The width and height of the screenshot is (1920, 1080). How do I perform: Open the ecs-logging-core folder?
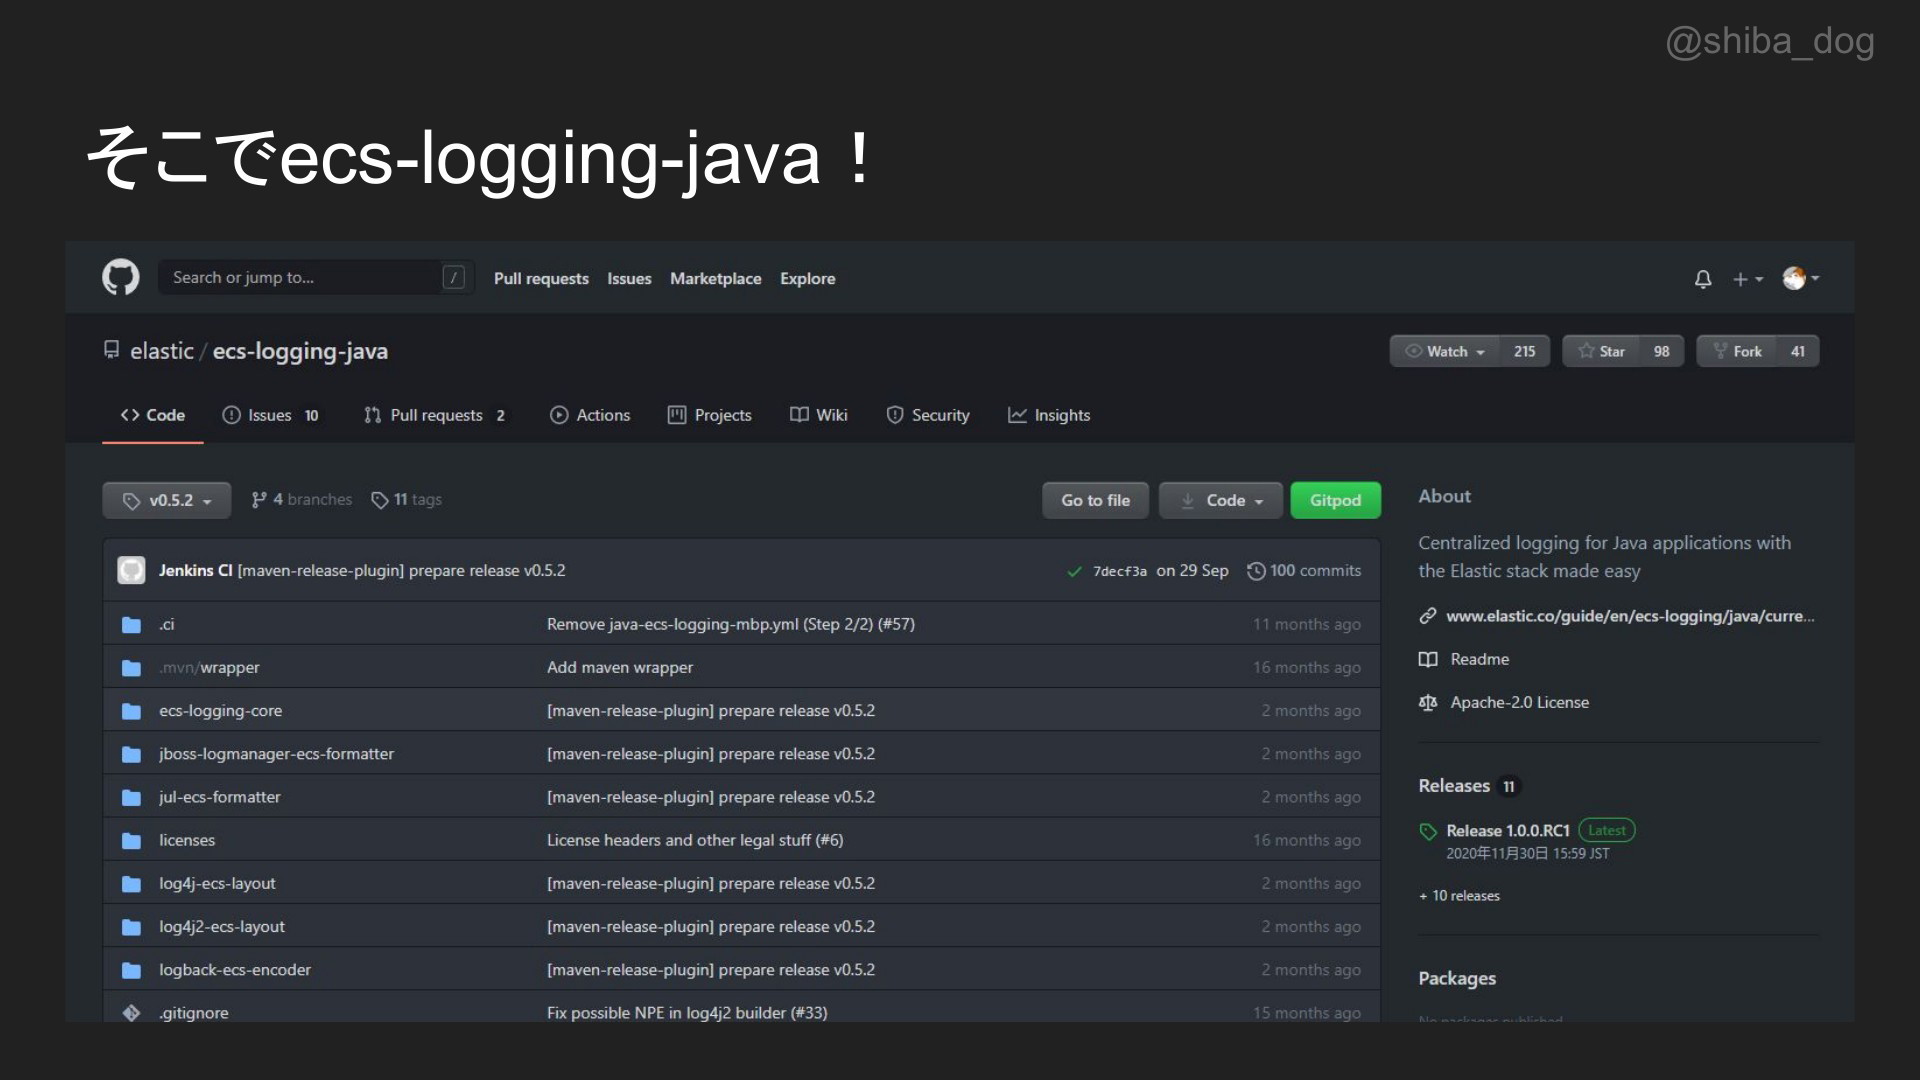click(x=220, y=710)
